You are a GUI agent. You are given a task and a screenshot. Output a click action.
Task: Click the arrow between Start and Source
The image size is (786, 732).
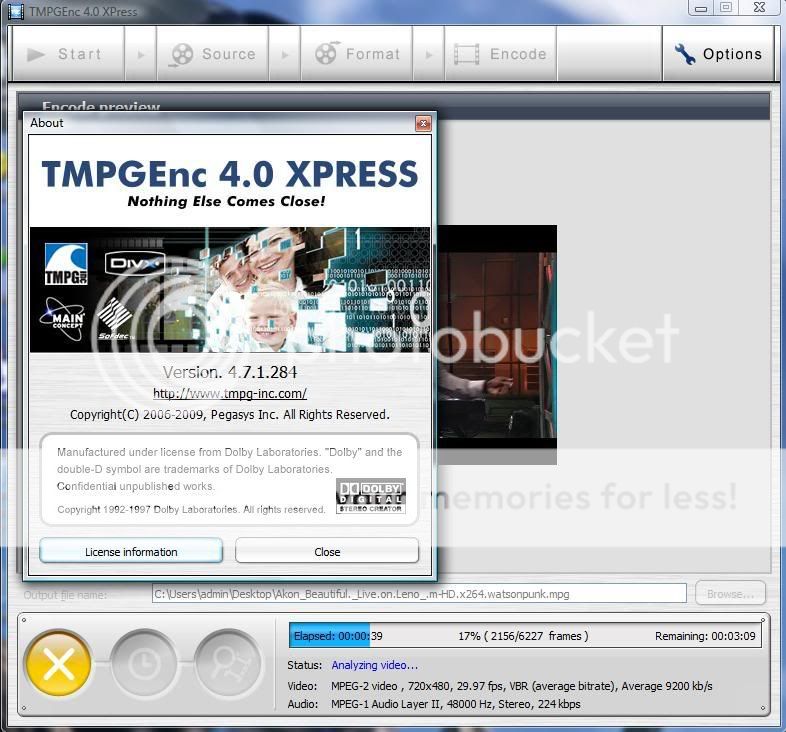click(141, 54)
